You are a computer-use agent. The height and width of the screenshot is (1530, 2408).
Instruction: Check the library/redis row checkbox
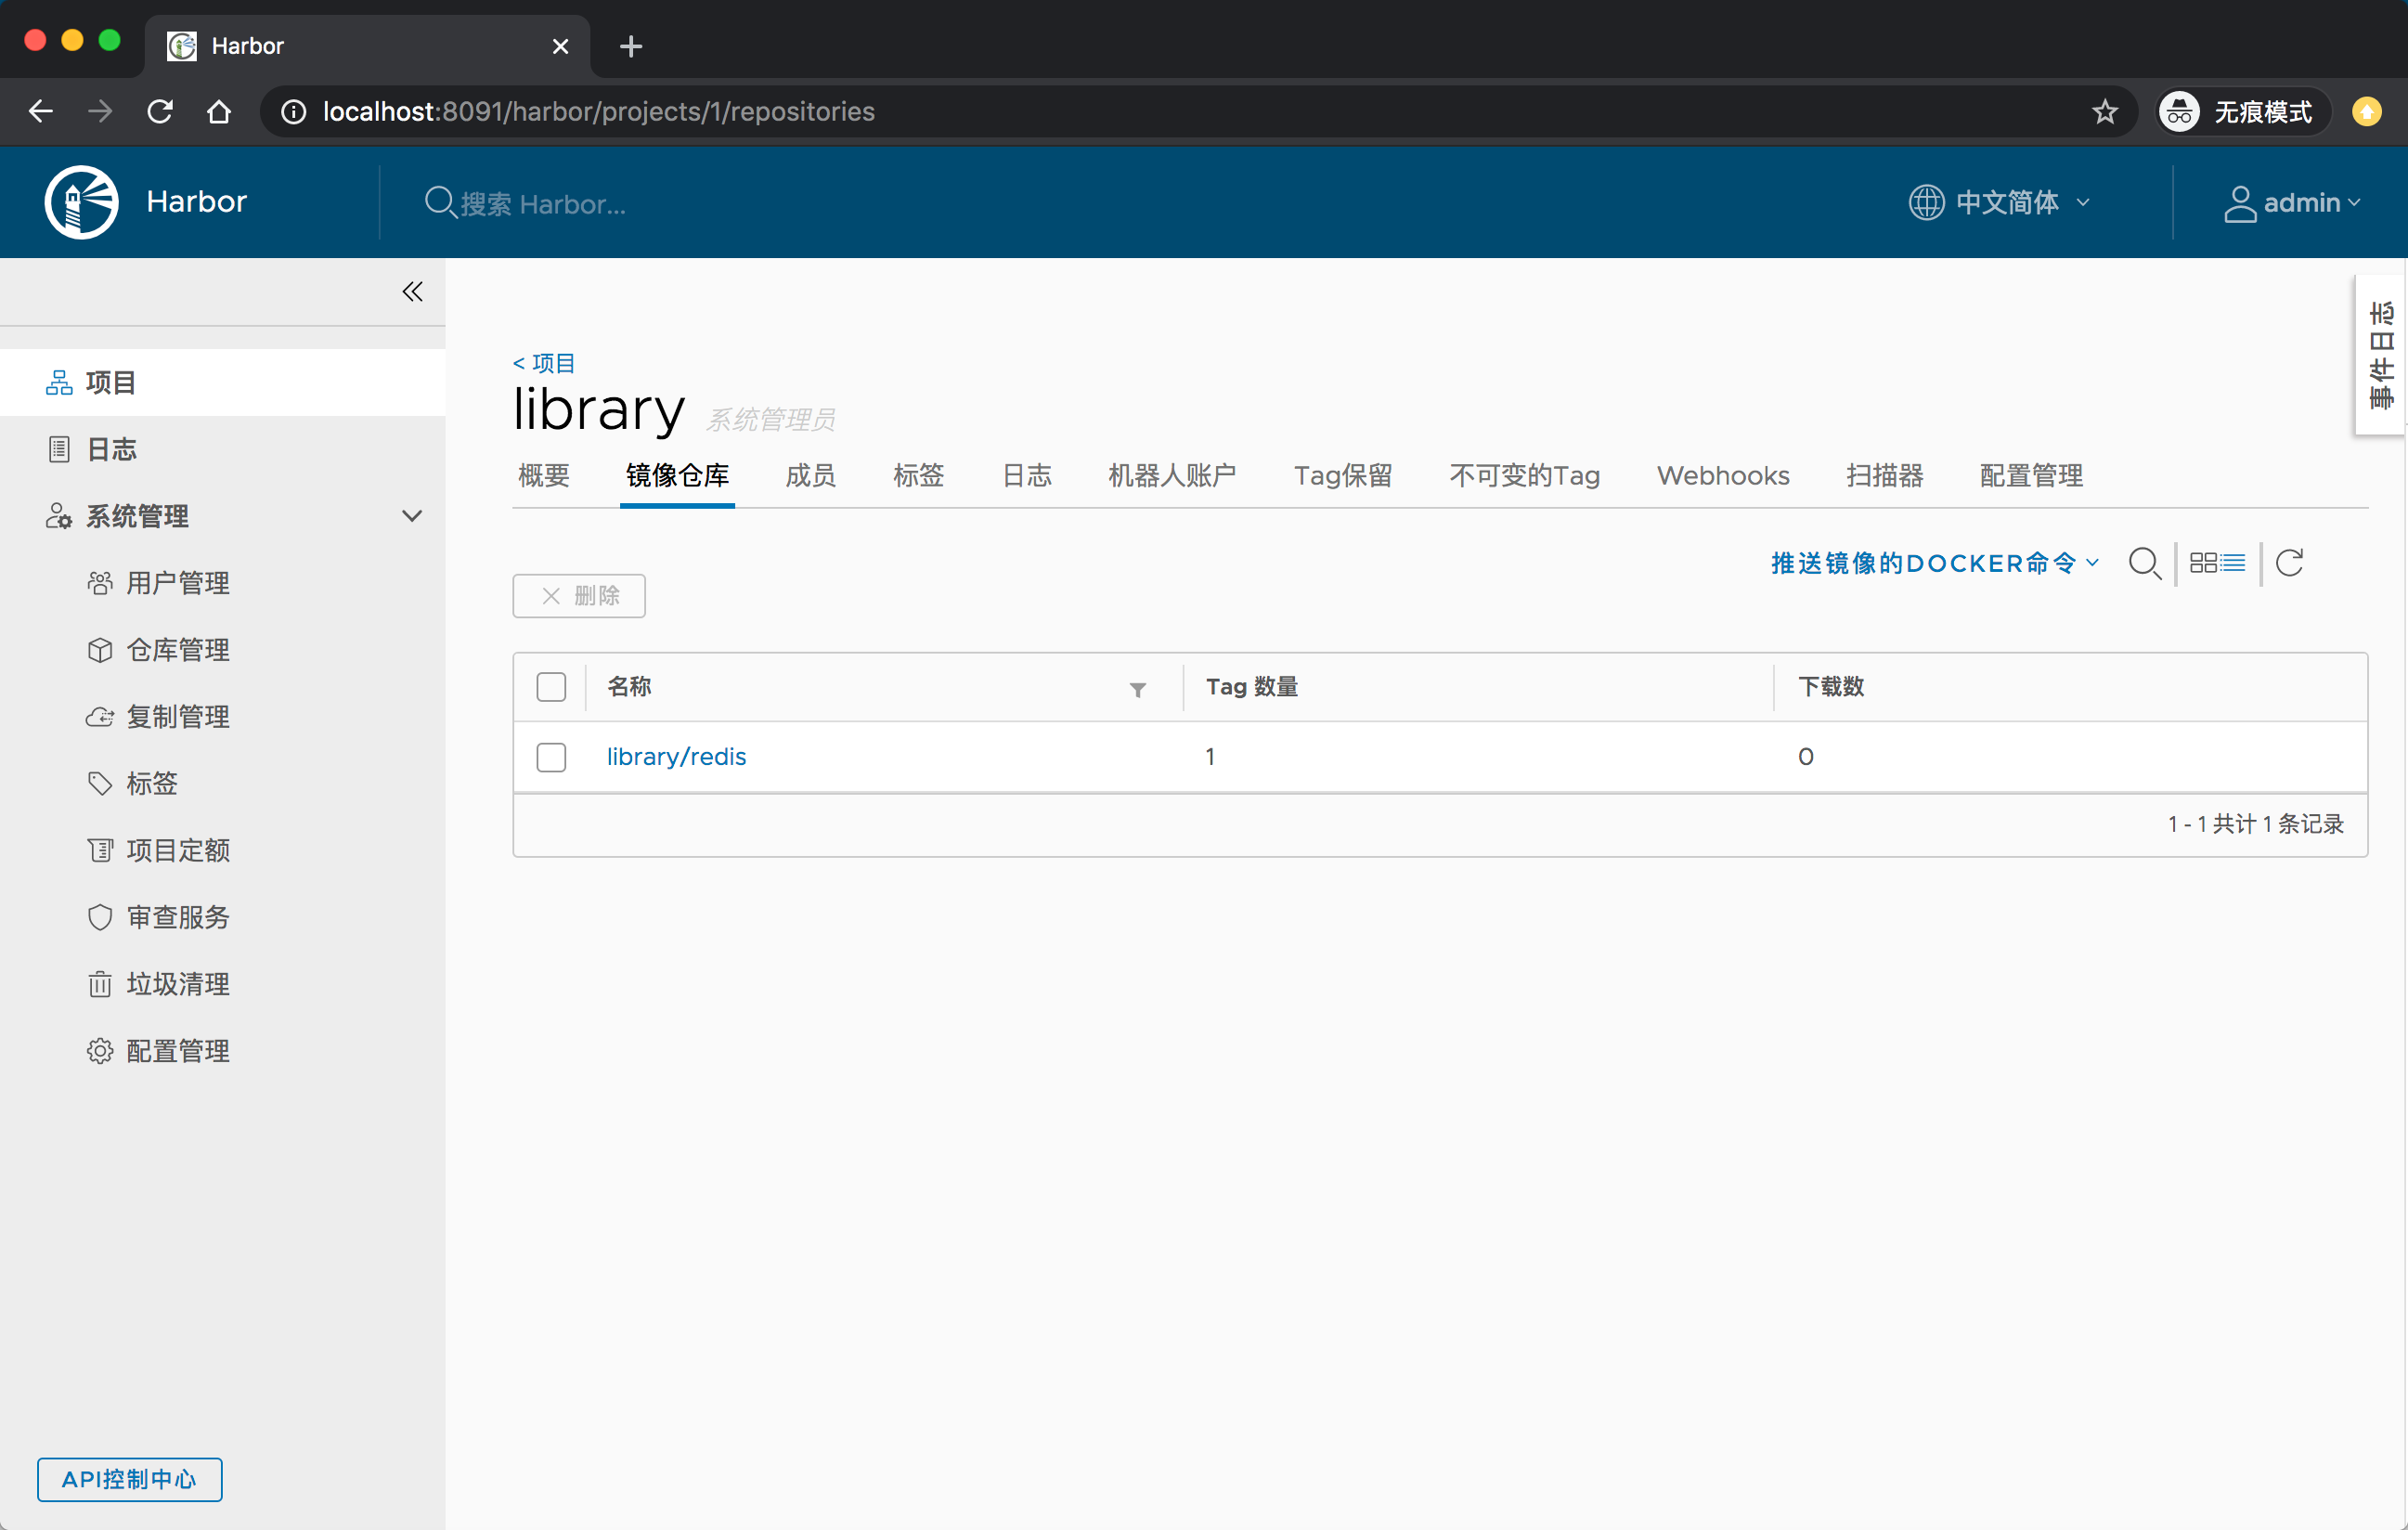click(551, 757)
